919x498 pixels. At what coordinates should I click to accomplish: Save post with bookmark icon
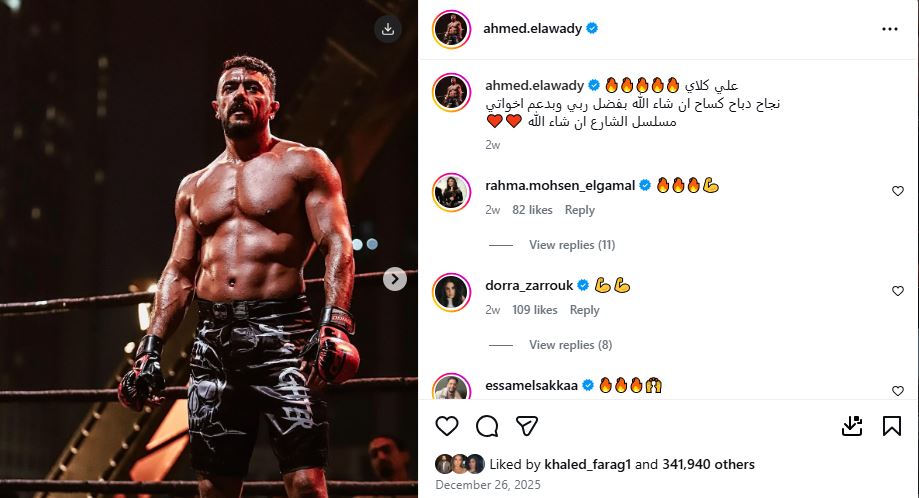tap(891, 426)
